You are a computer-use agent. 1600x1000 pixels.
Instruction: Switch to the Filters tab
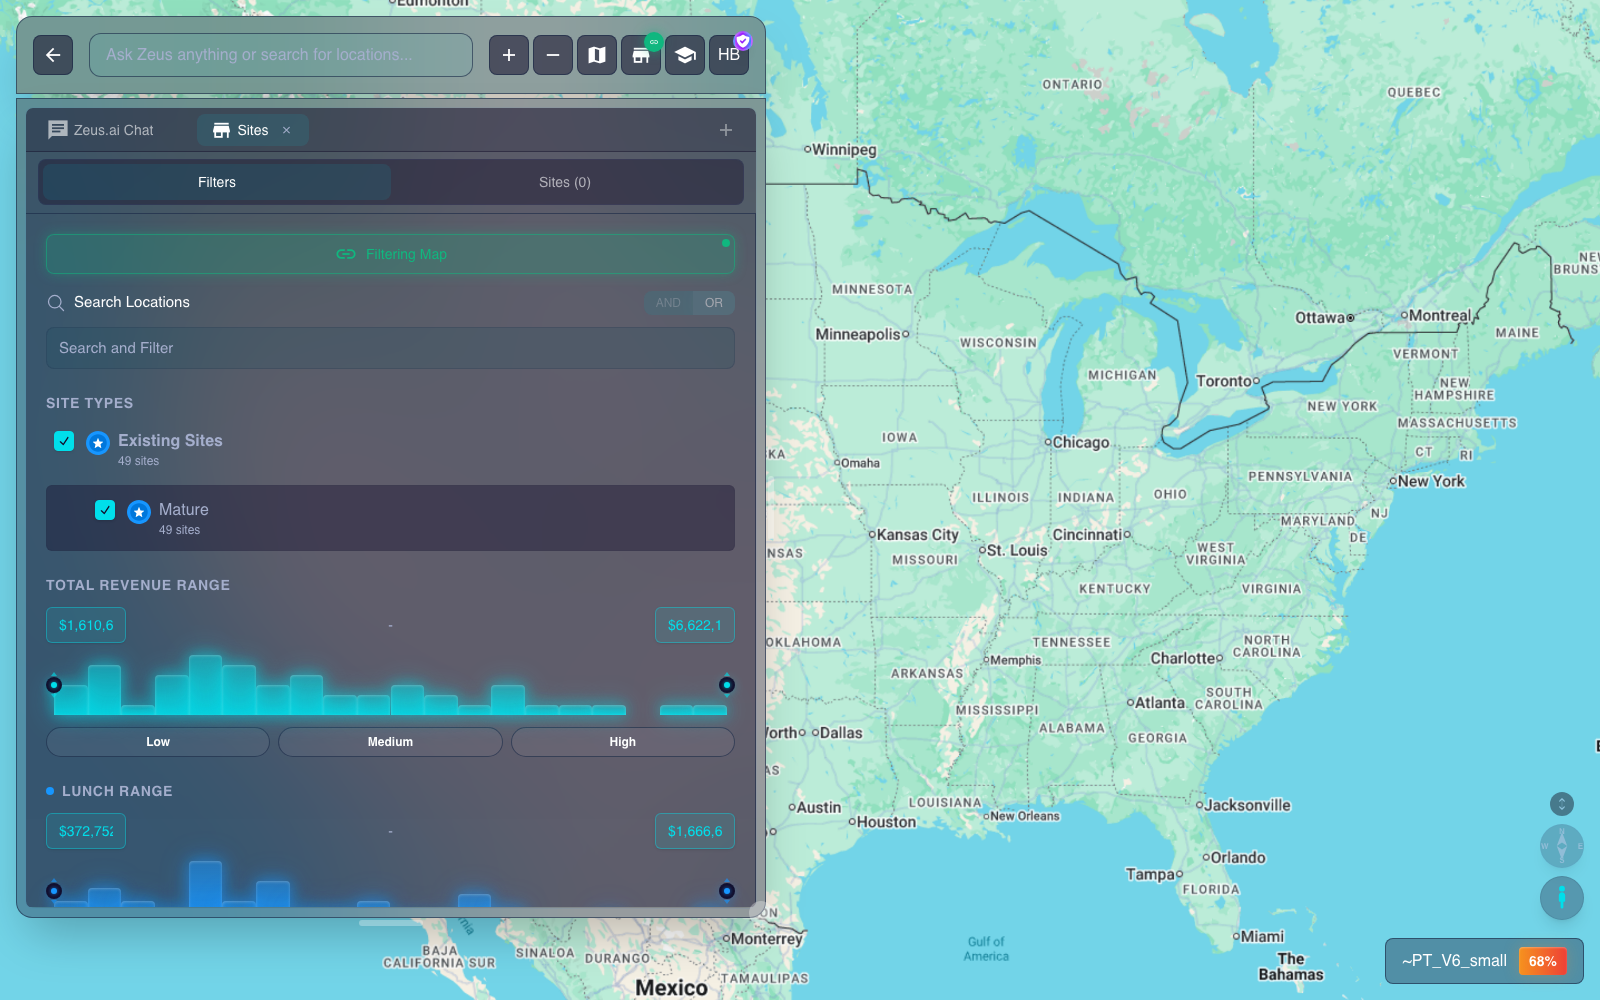(x=217, y=182)
